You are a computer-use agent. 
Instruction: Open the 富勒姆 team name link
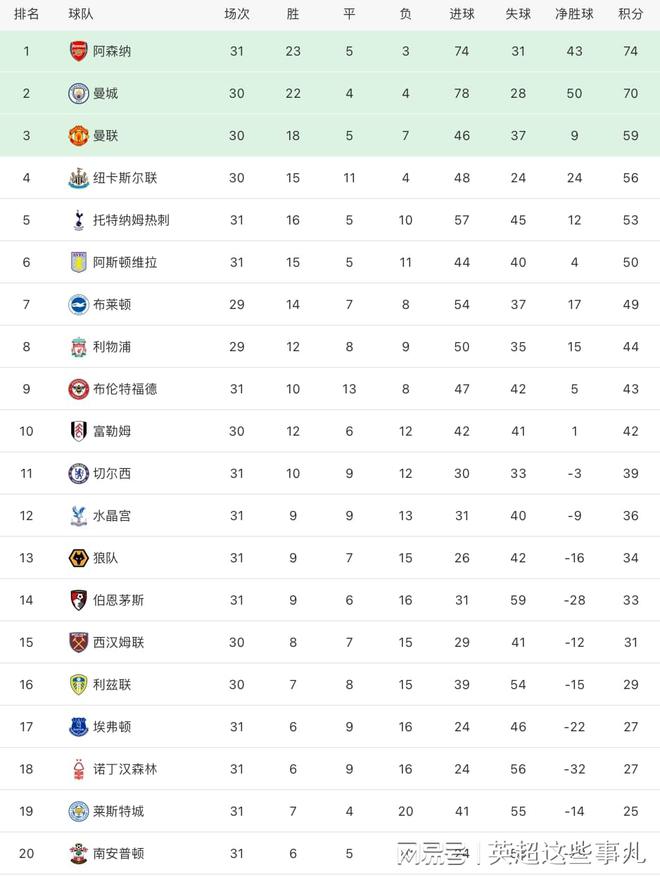[x=112, y=431]
